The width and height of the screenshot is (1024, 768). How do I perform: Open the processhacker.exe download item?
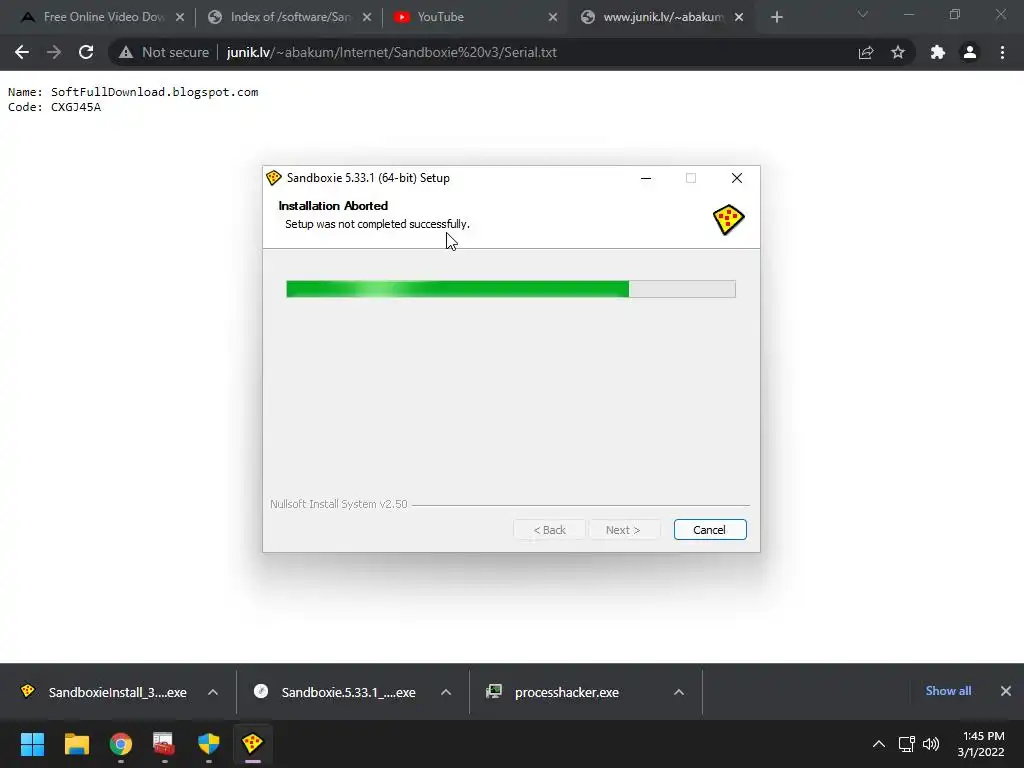(x=555, y=692)
